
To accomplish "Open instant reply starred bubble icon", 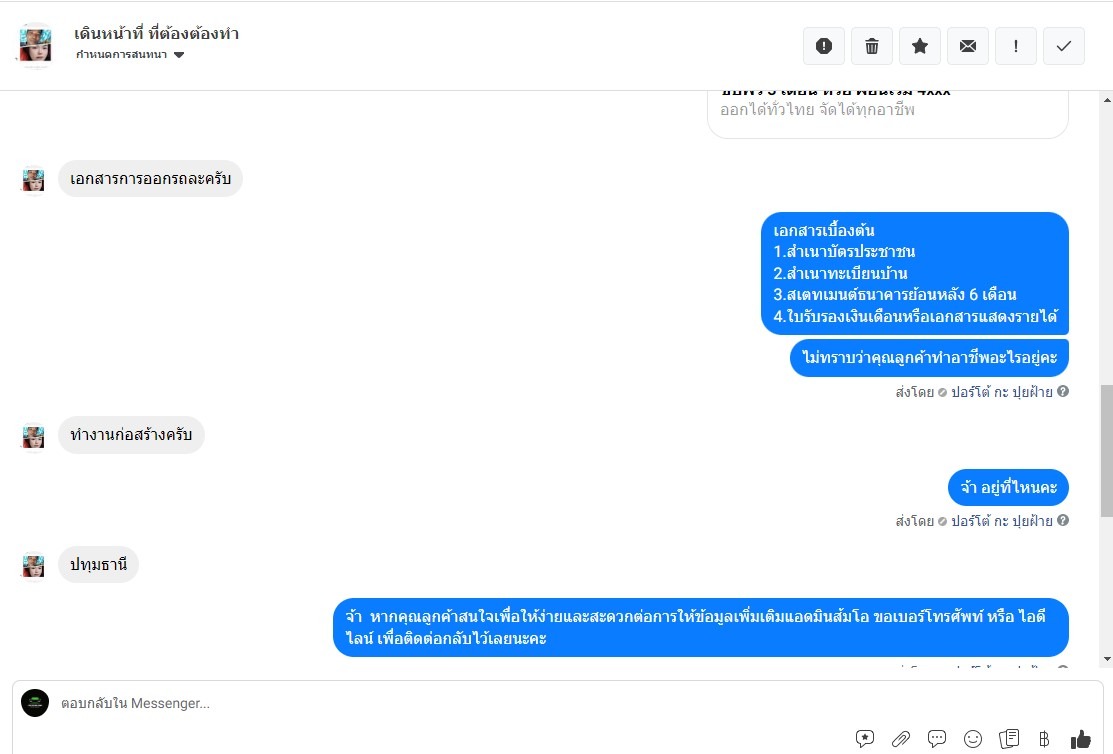I will click(x=865, y=739).
